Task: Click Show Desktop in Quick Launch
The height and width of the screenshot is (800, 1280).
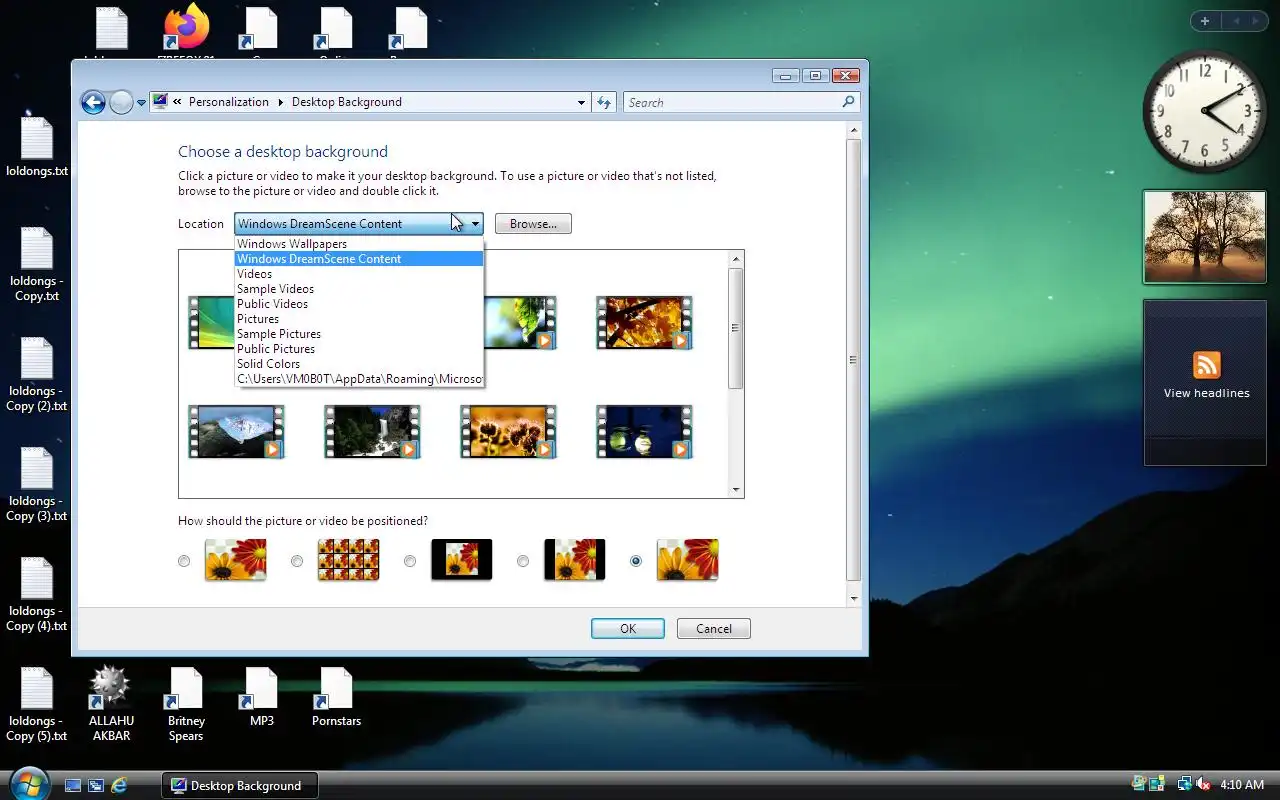Action: coord(73,786)
